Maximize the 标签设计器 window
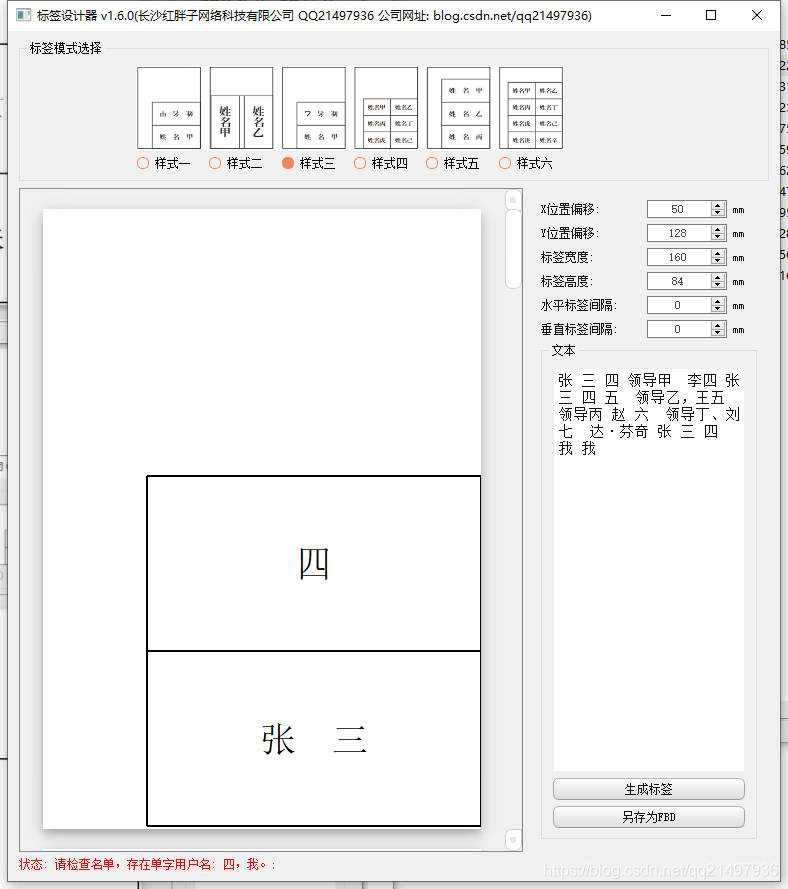The image size is (788, 889). tap(711, 15)
